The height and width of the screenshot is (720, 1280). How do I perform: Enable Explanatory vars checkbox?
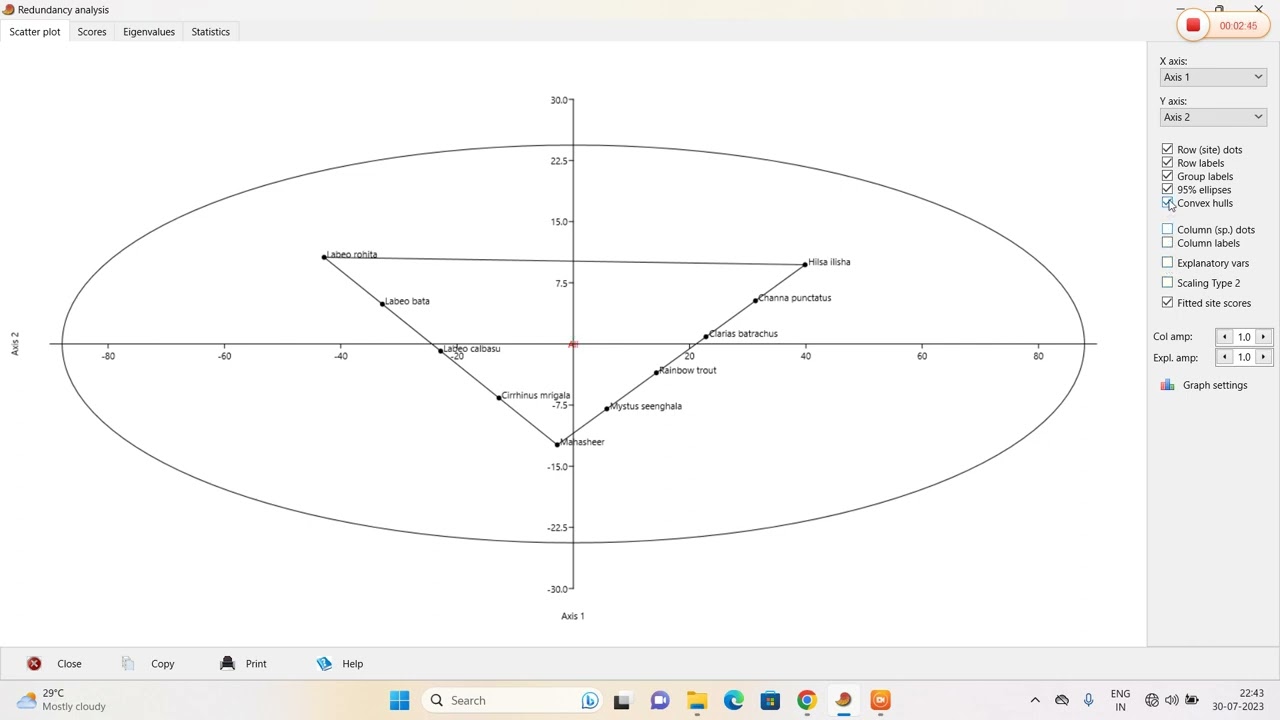click(1167, 263)
